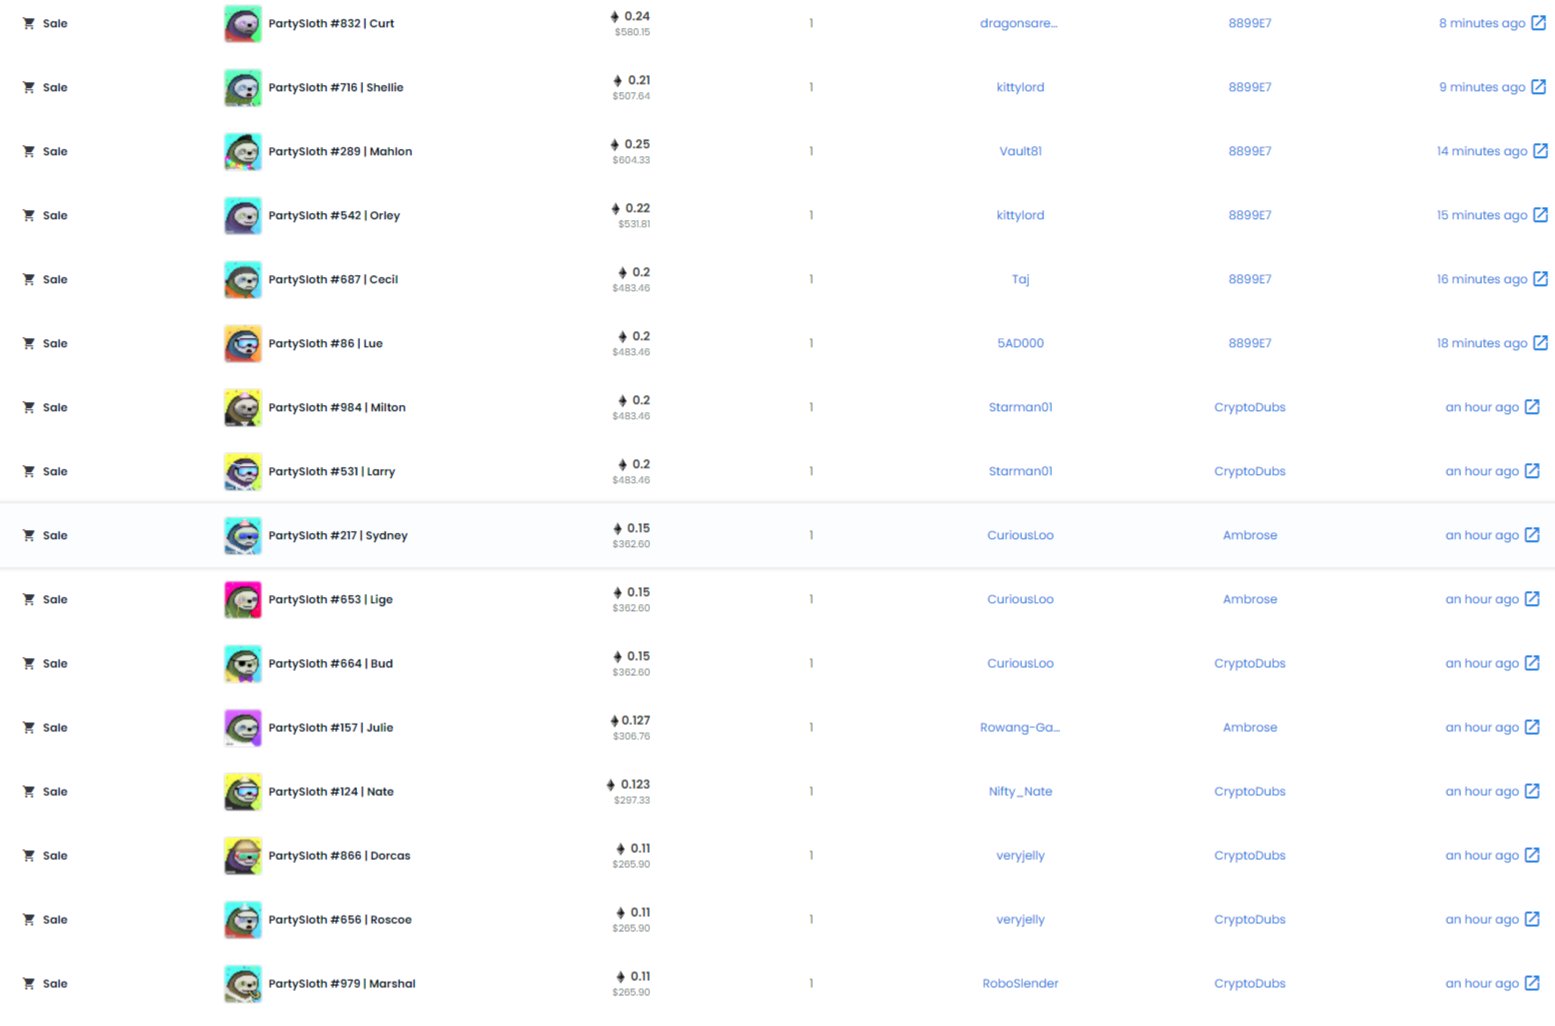Select the 0.123 ETH price on Nate row
The width and height of the screenshot is (1555, 1026).
coord(628,784)
